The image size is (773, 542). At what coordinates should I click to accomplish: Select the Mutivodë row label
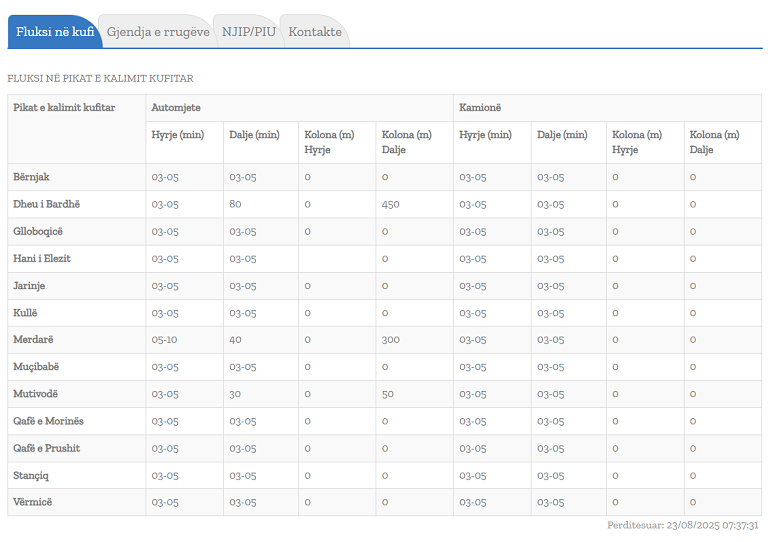coord(35,394)
